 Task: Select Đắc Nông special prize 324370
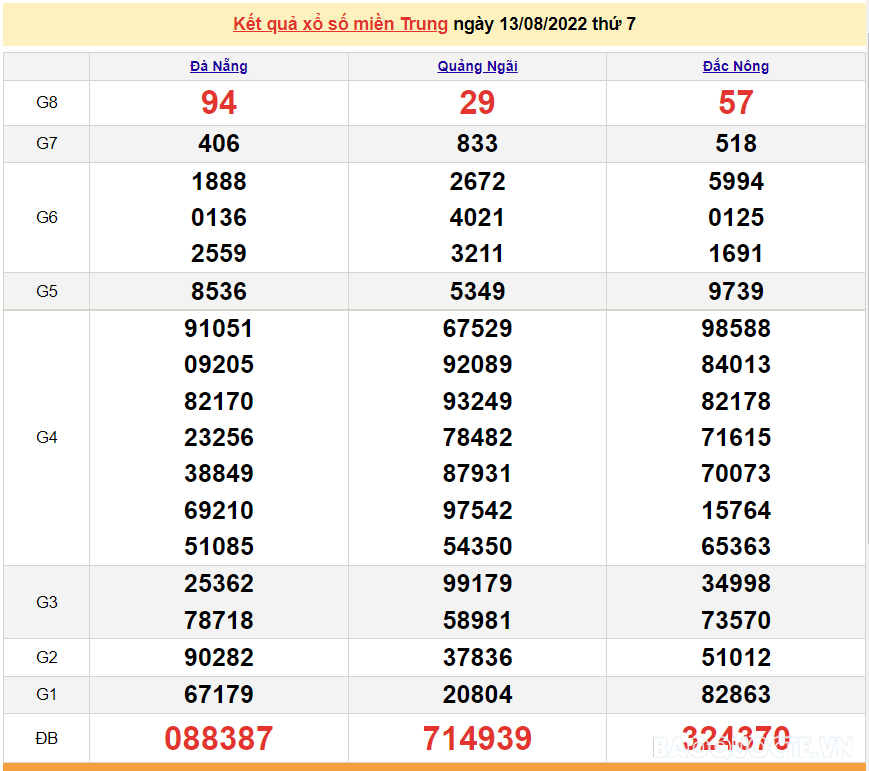(x=735, y=739)
